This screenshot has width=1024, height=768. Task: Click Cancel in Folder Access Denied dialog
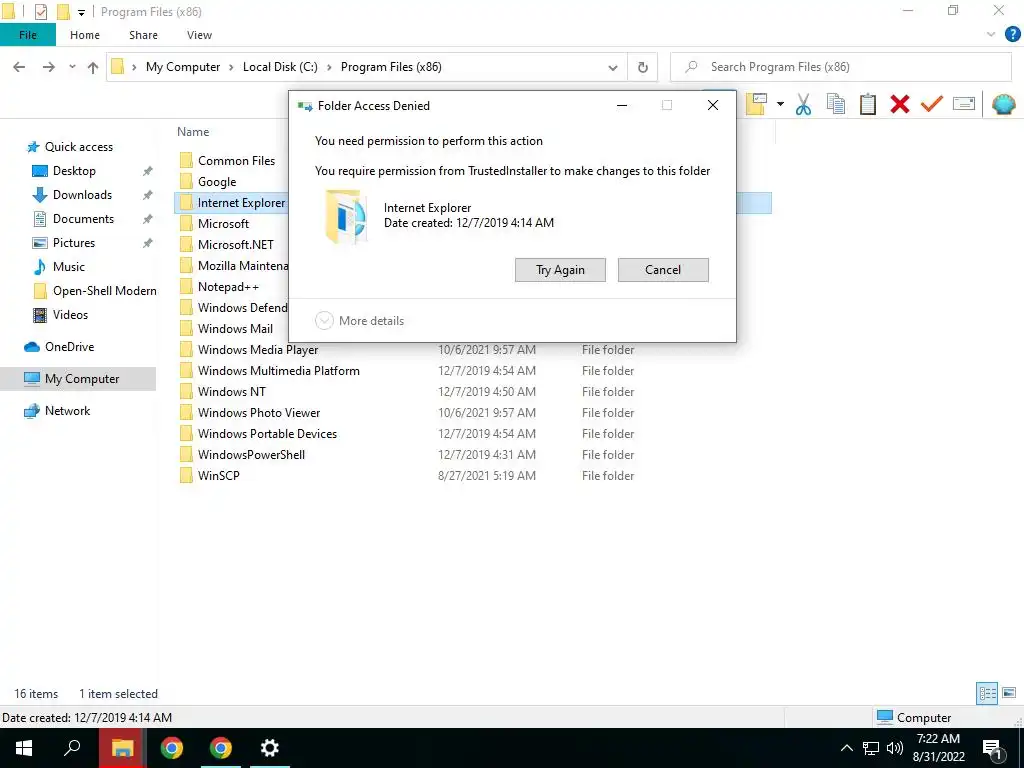tap(663, 270)
